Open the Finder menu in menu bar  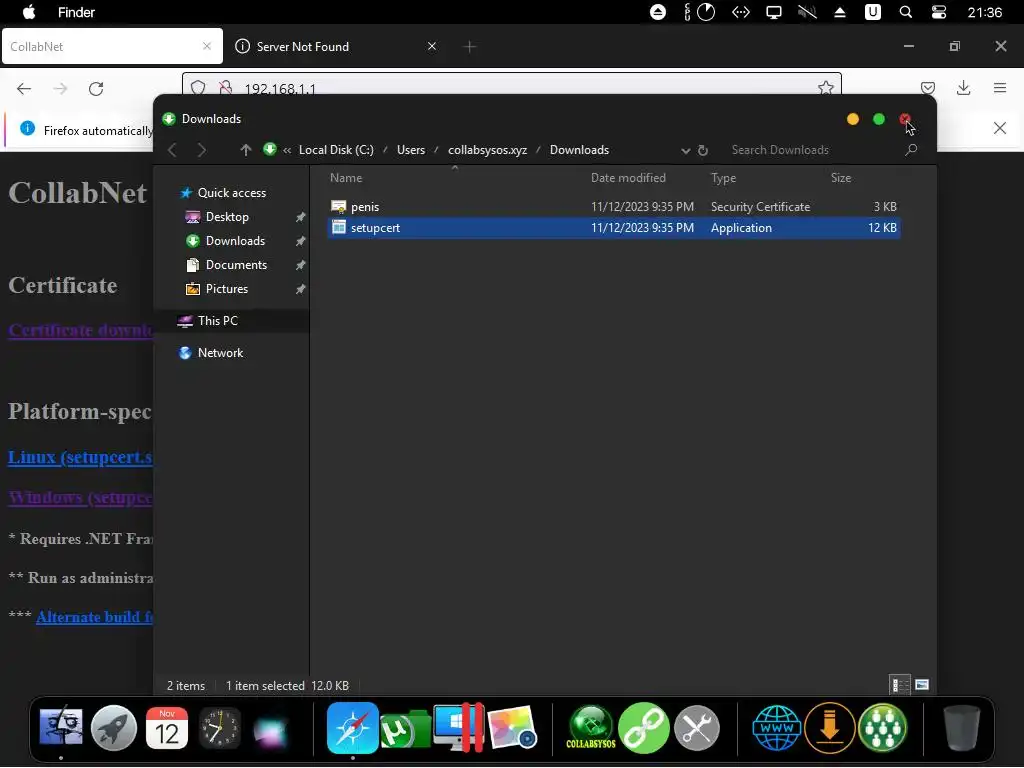click(76, 12)
